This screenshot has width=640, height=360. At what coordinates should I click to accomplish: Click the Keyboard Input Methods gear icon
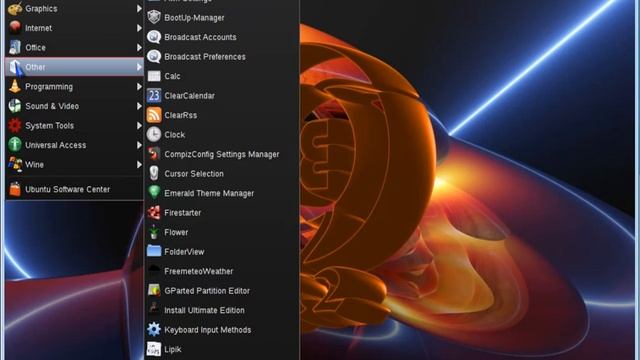(x=154, y=329)
